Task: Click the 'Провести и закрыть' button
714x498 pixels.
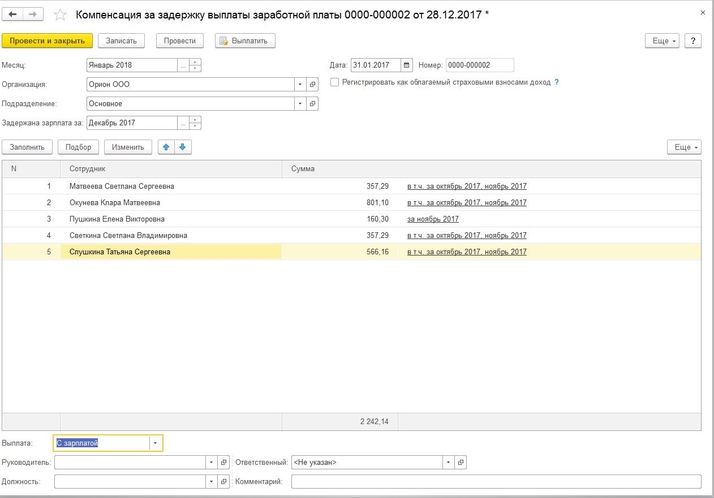Action: point(47,41)
